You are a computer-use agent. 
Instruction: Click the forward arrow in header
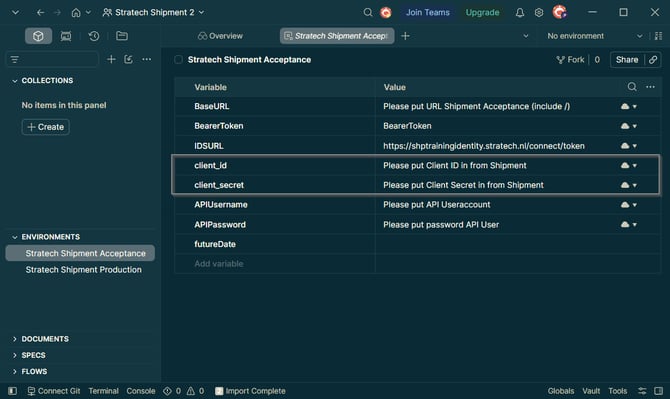pyautogui.click(x=57, y=12)
